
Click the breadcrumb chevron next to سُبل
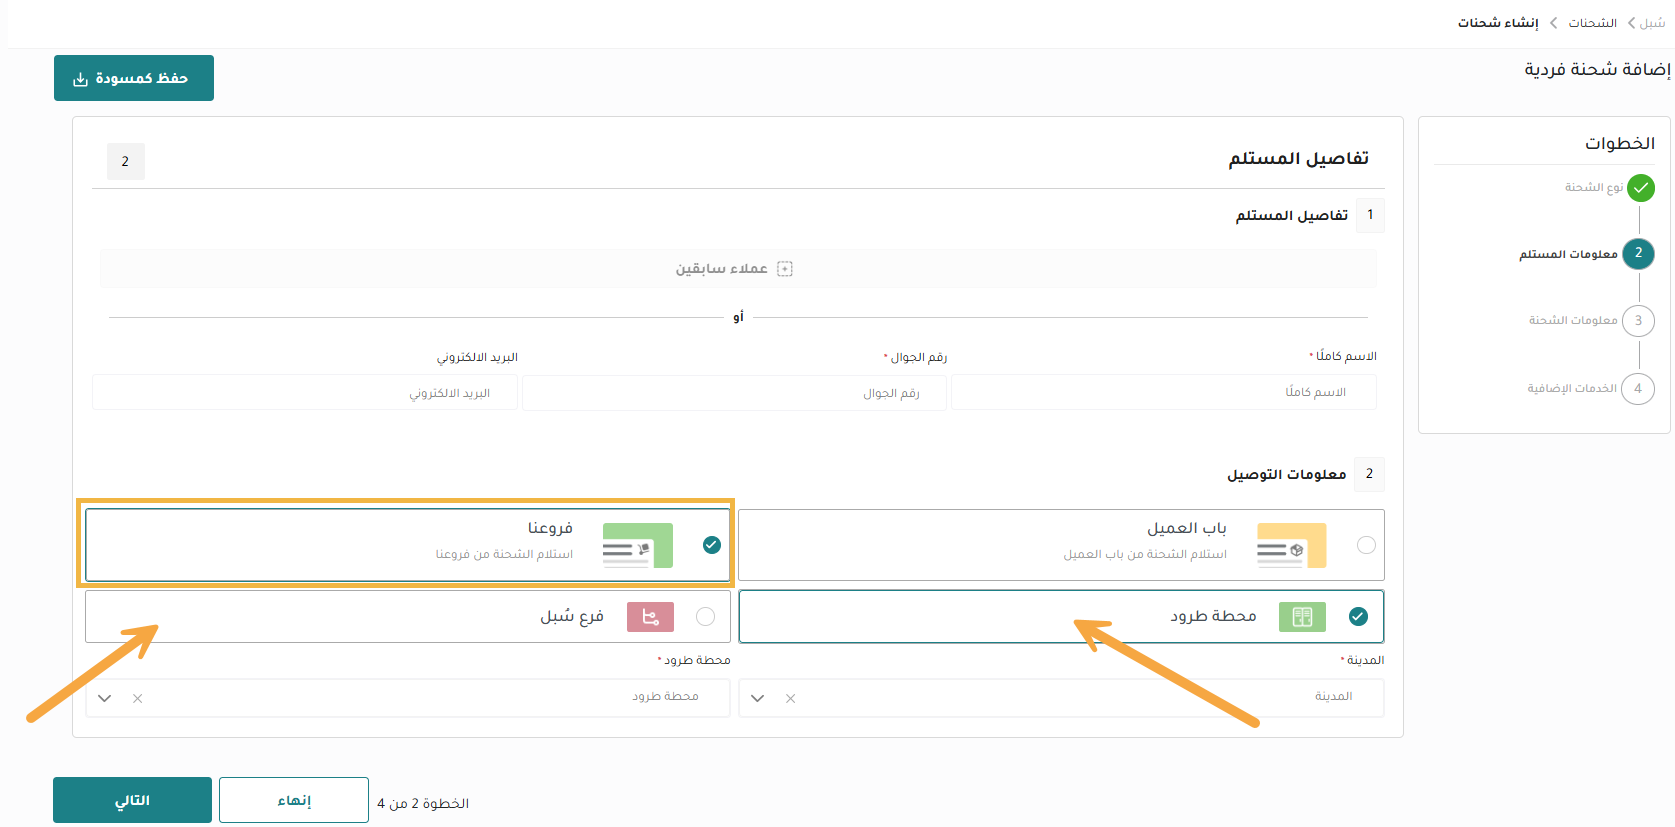1631,23
